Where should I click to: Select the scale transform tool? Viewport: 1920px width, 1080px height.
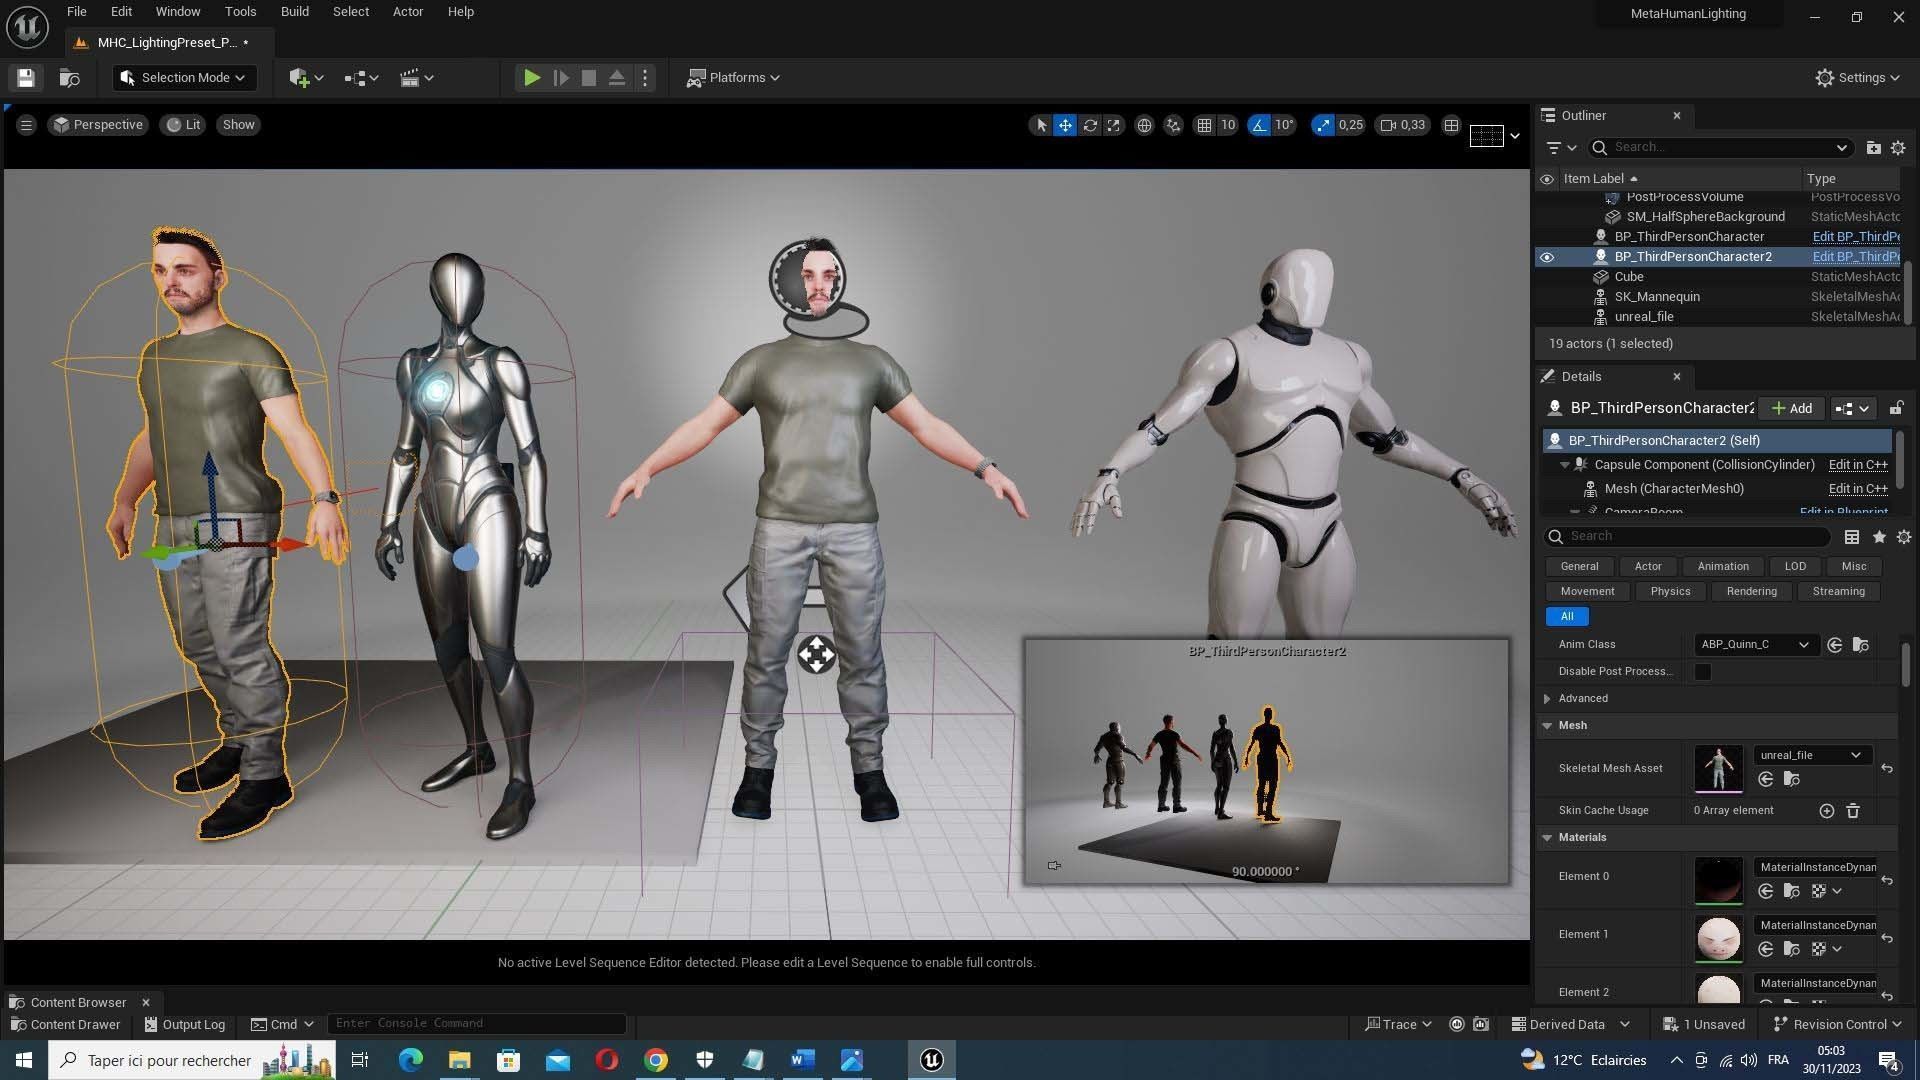[1114, 125]
